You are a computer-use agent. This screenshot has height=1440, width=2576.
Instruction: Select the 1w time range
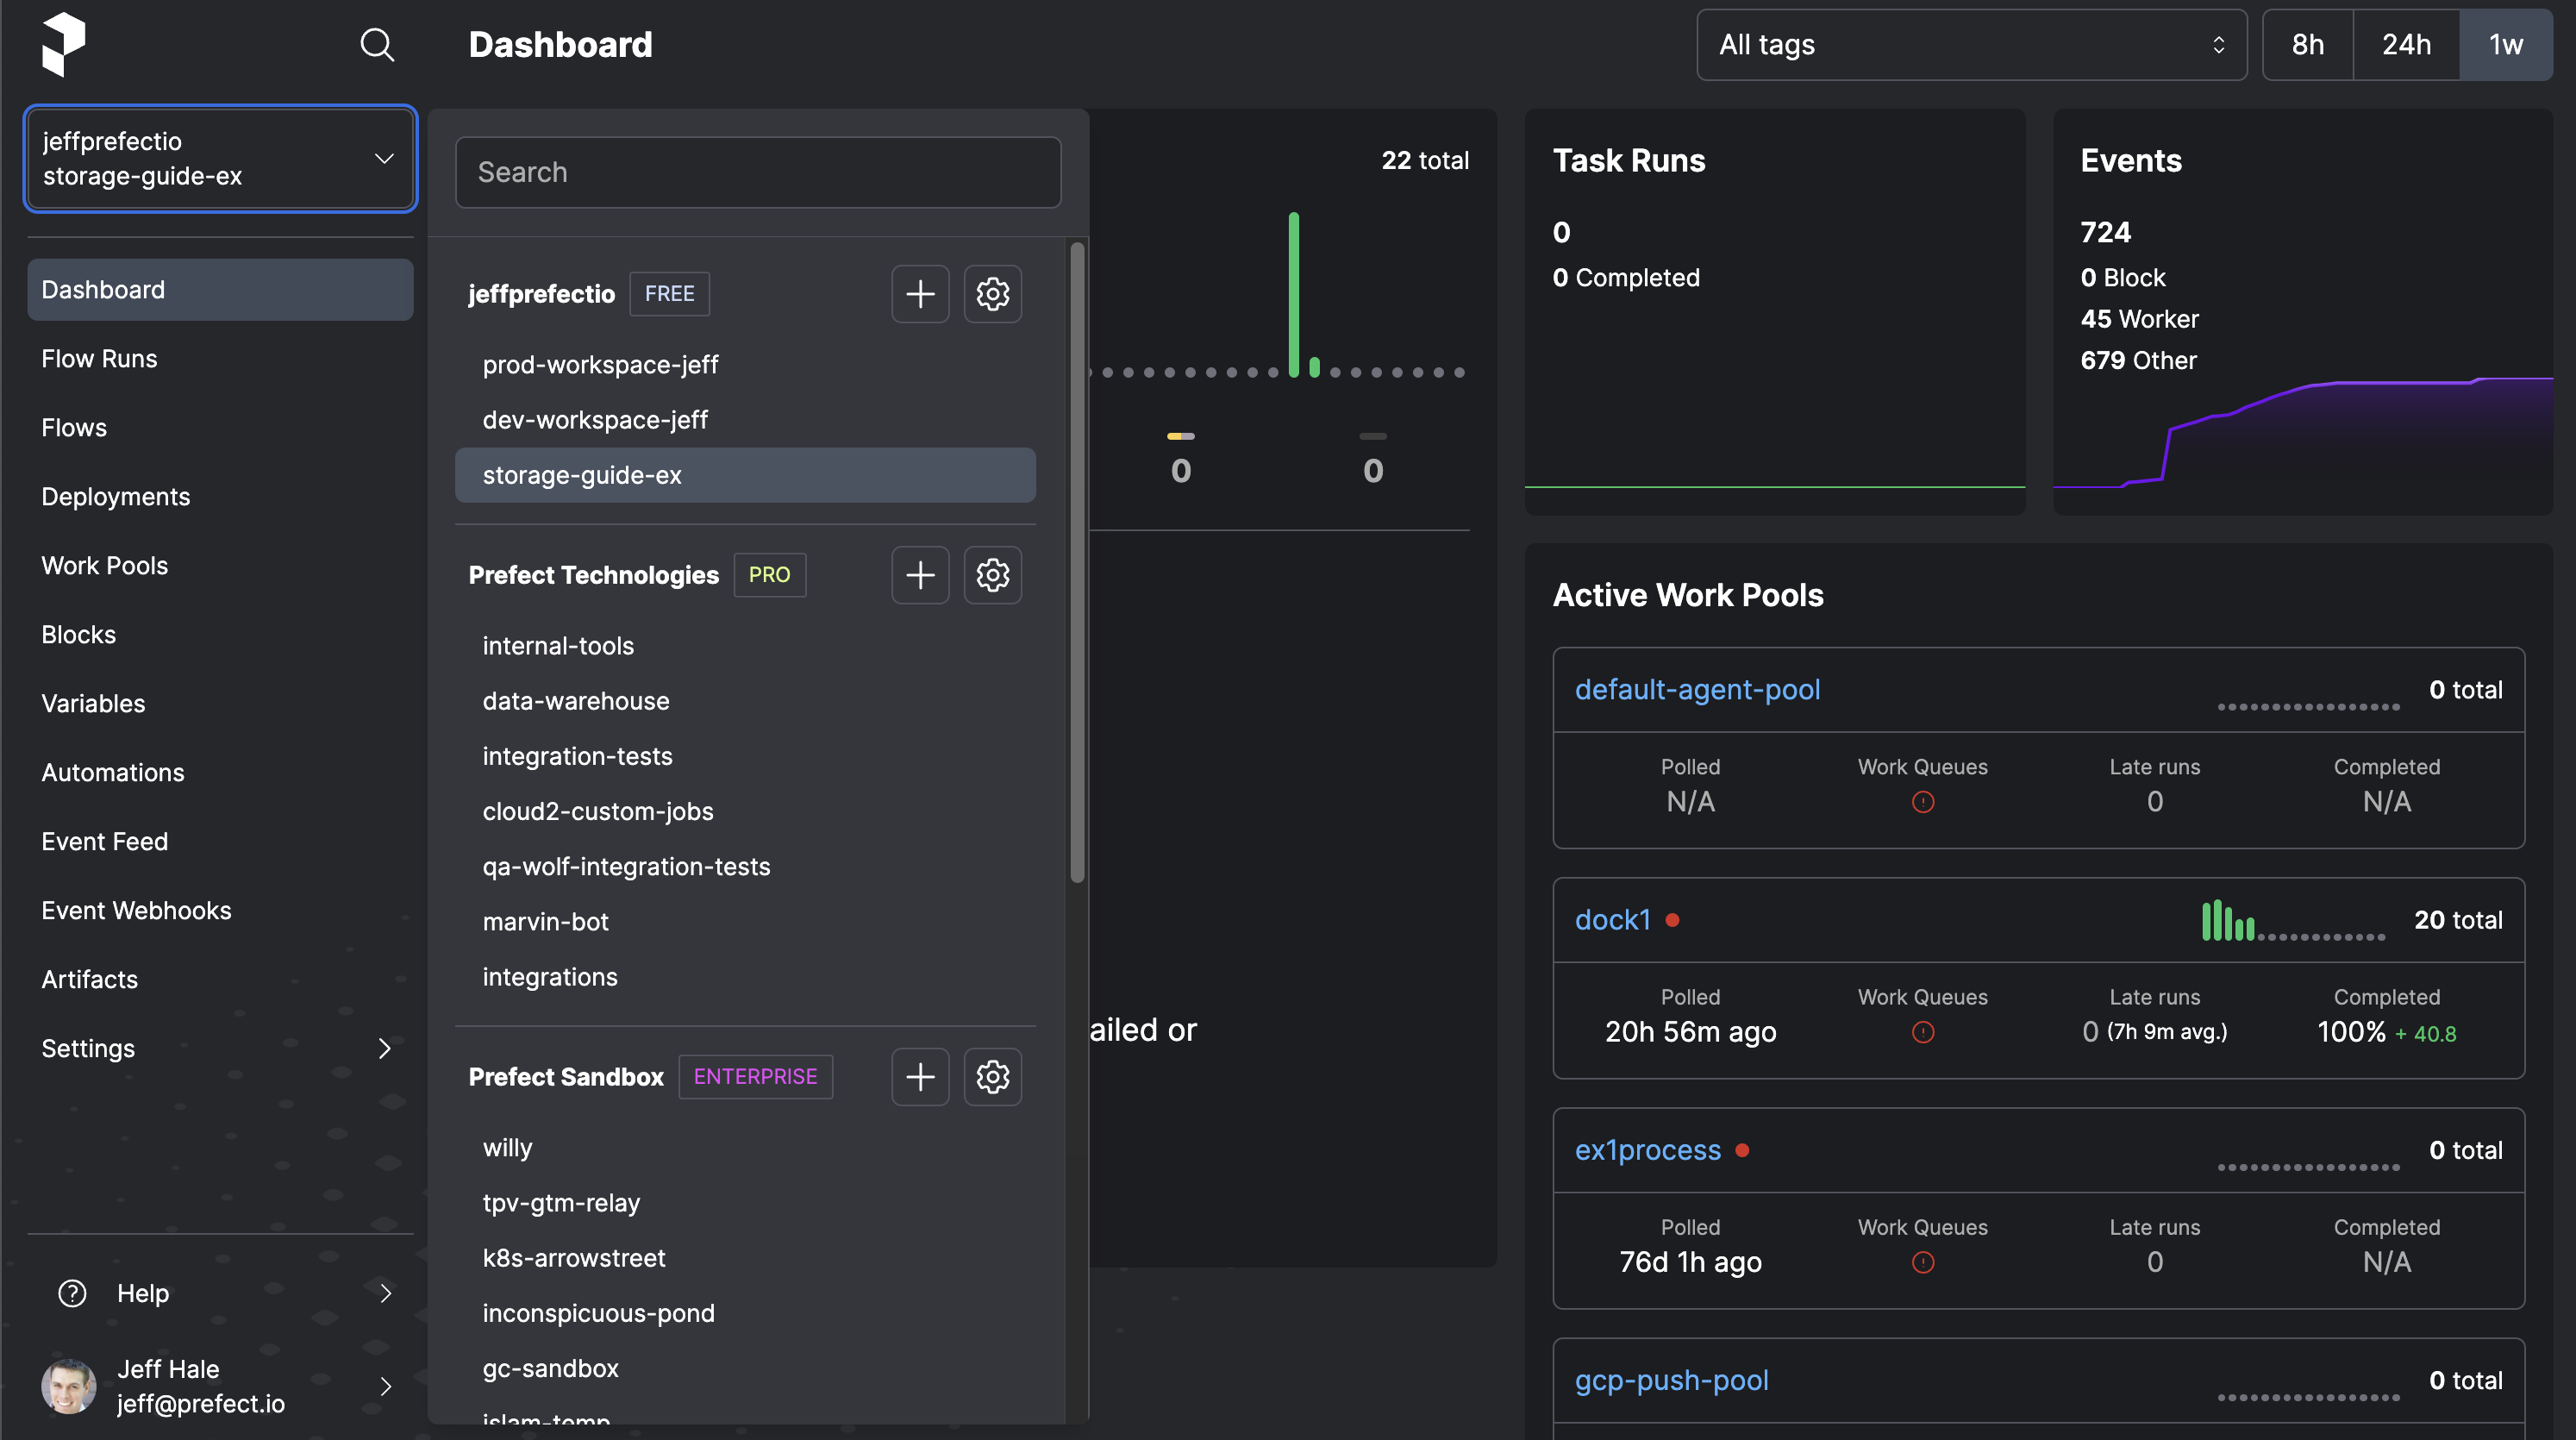click(2505, 44)
